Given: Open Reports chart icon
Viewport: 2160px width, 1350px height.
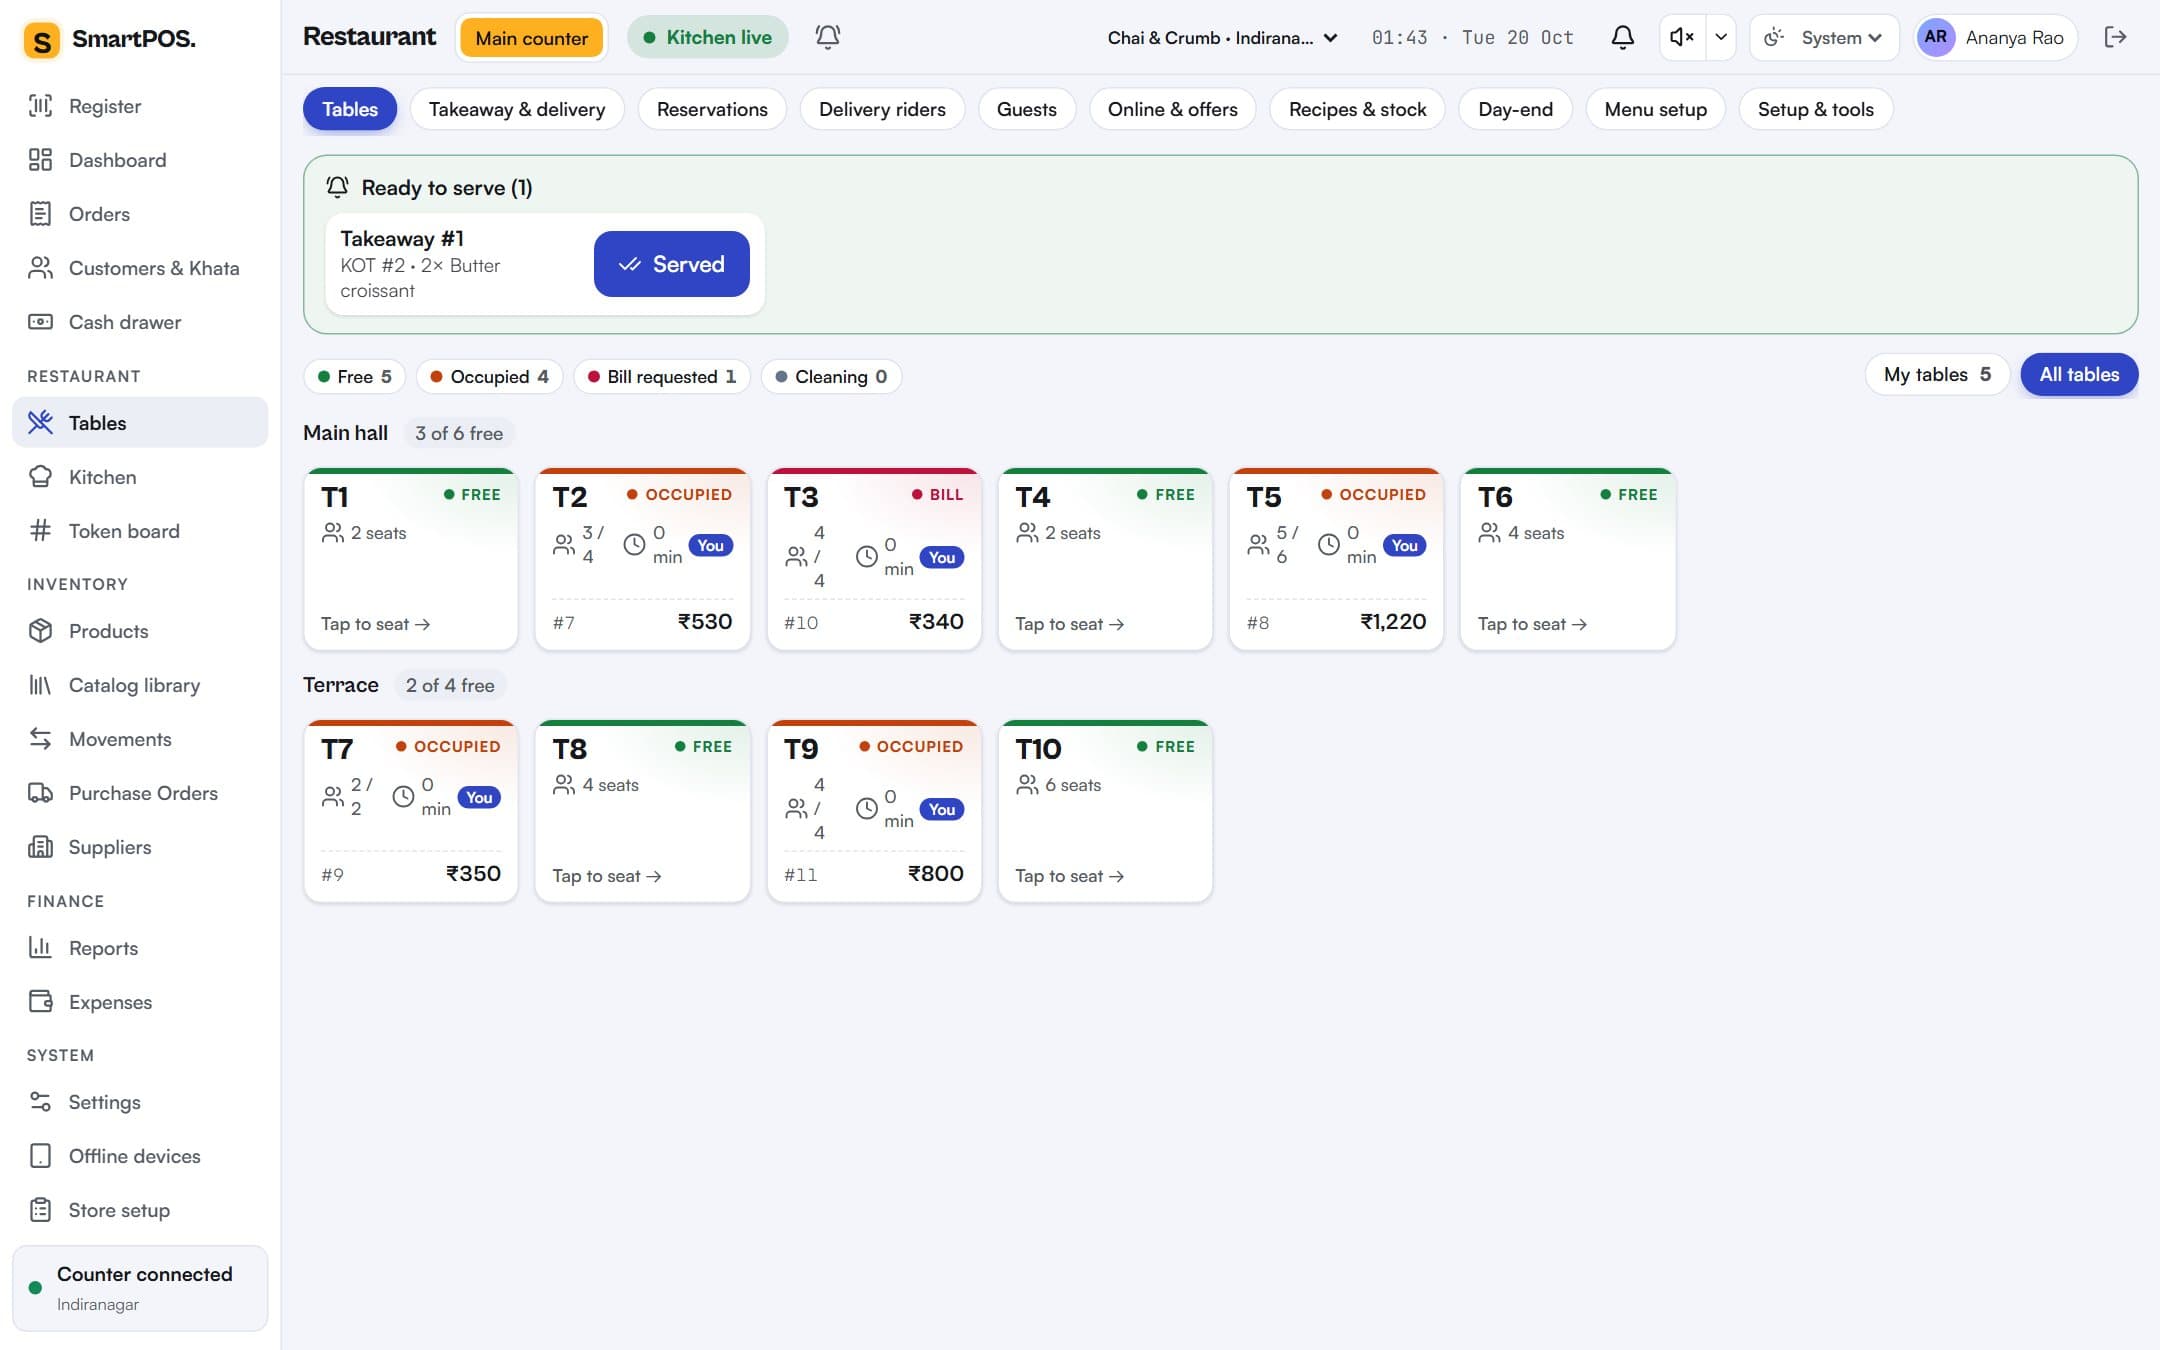Looking at the screenshot, I should point(40,948).
